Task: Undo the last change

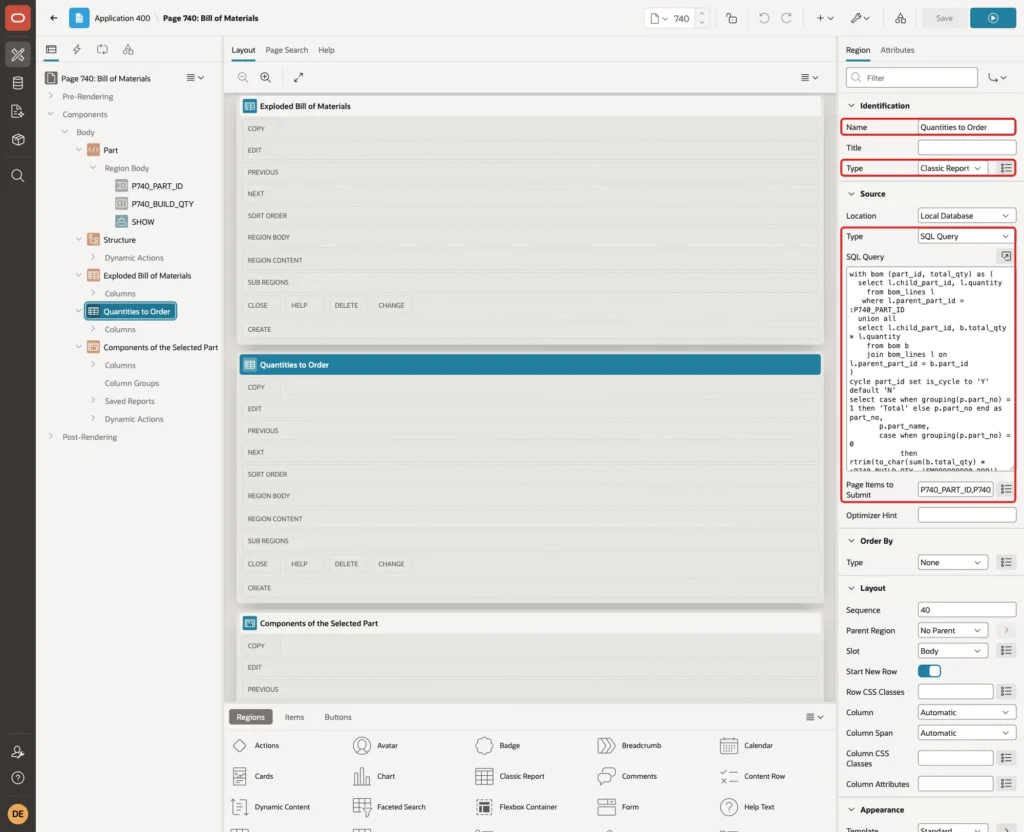Action: [x=763, y=18]
